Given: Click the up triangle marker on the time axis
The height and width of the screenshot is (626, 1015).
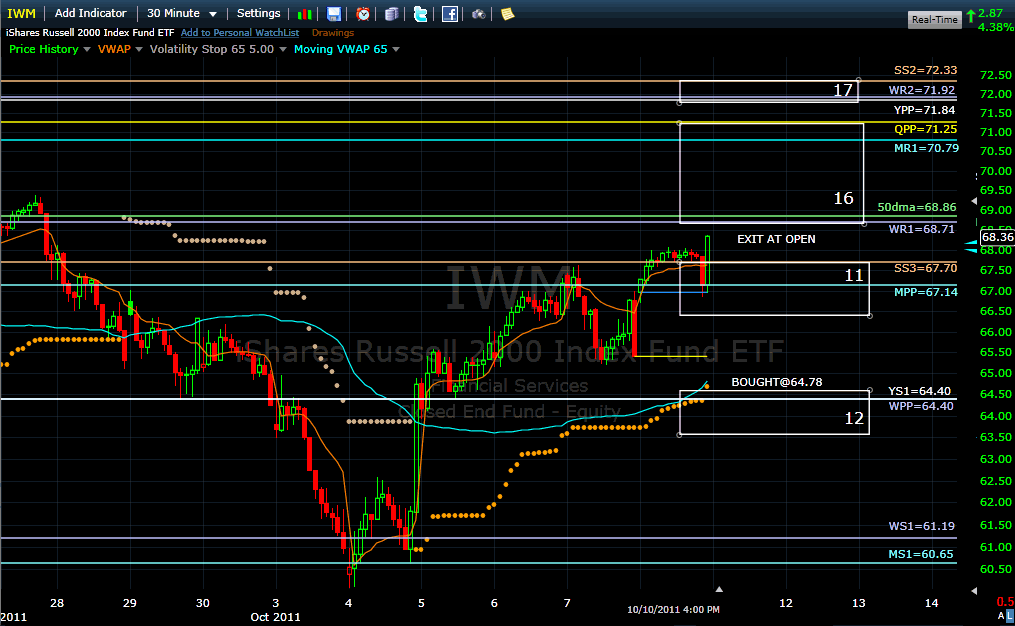Looking at the screenshot, I should 719,589.
